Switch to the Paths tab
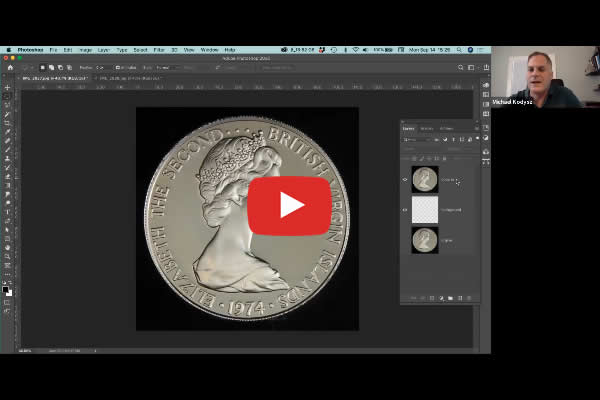This screenshot has width=600, height=400. click(446, 129)
